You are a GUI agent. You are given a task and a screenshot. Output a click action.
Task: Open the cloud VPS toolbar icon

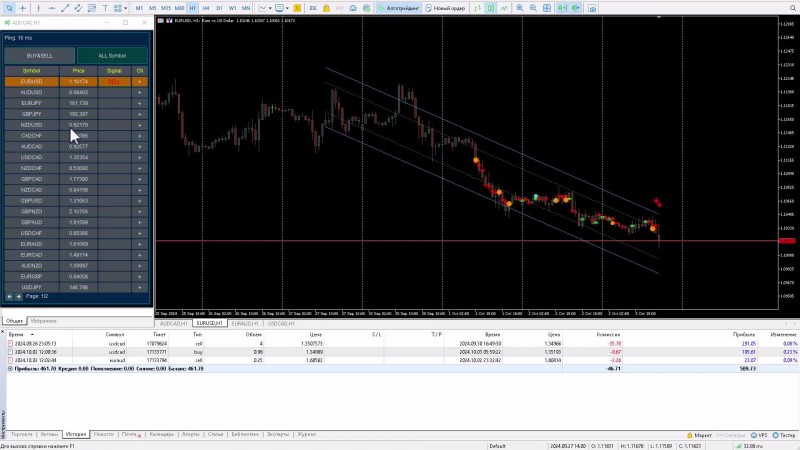(353, 8)
